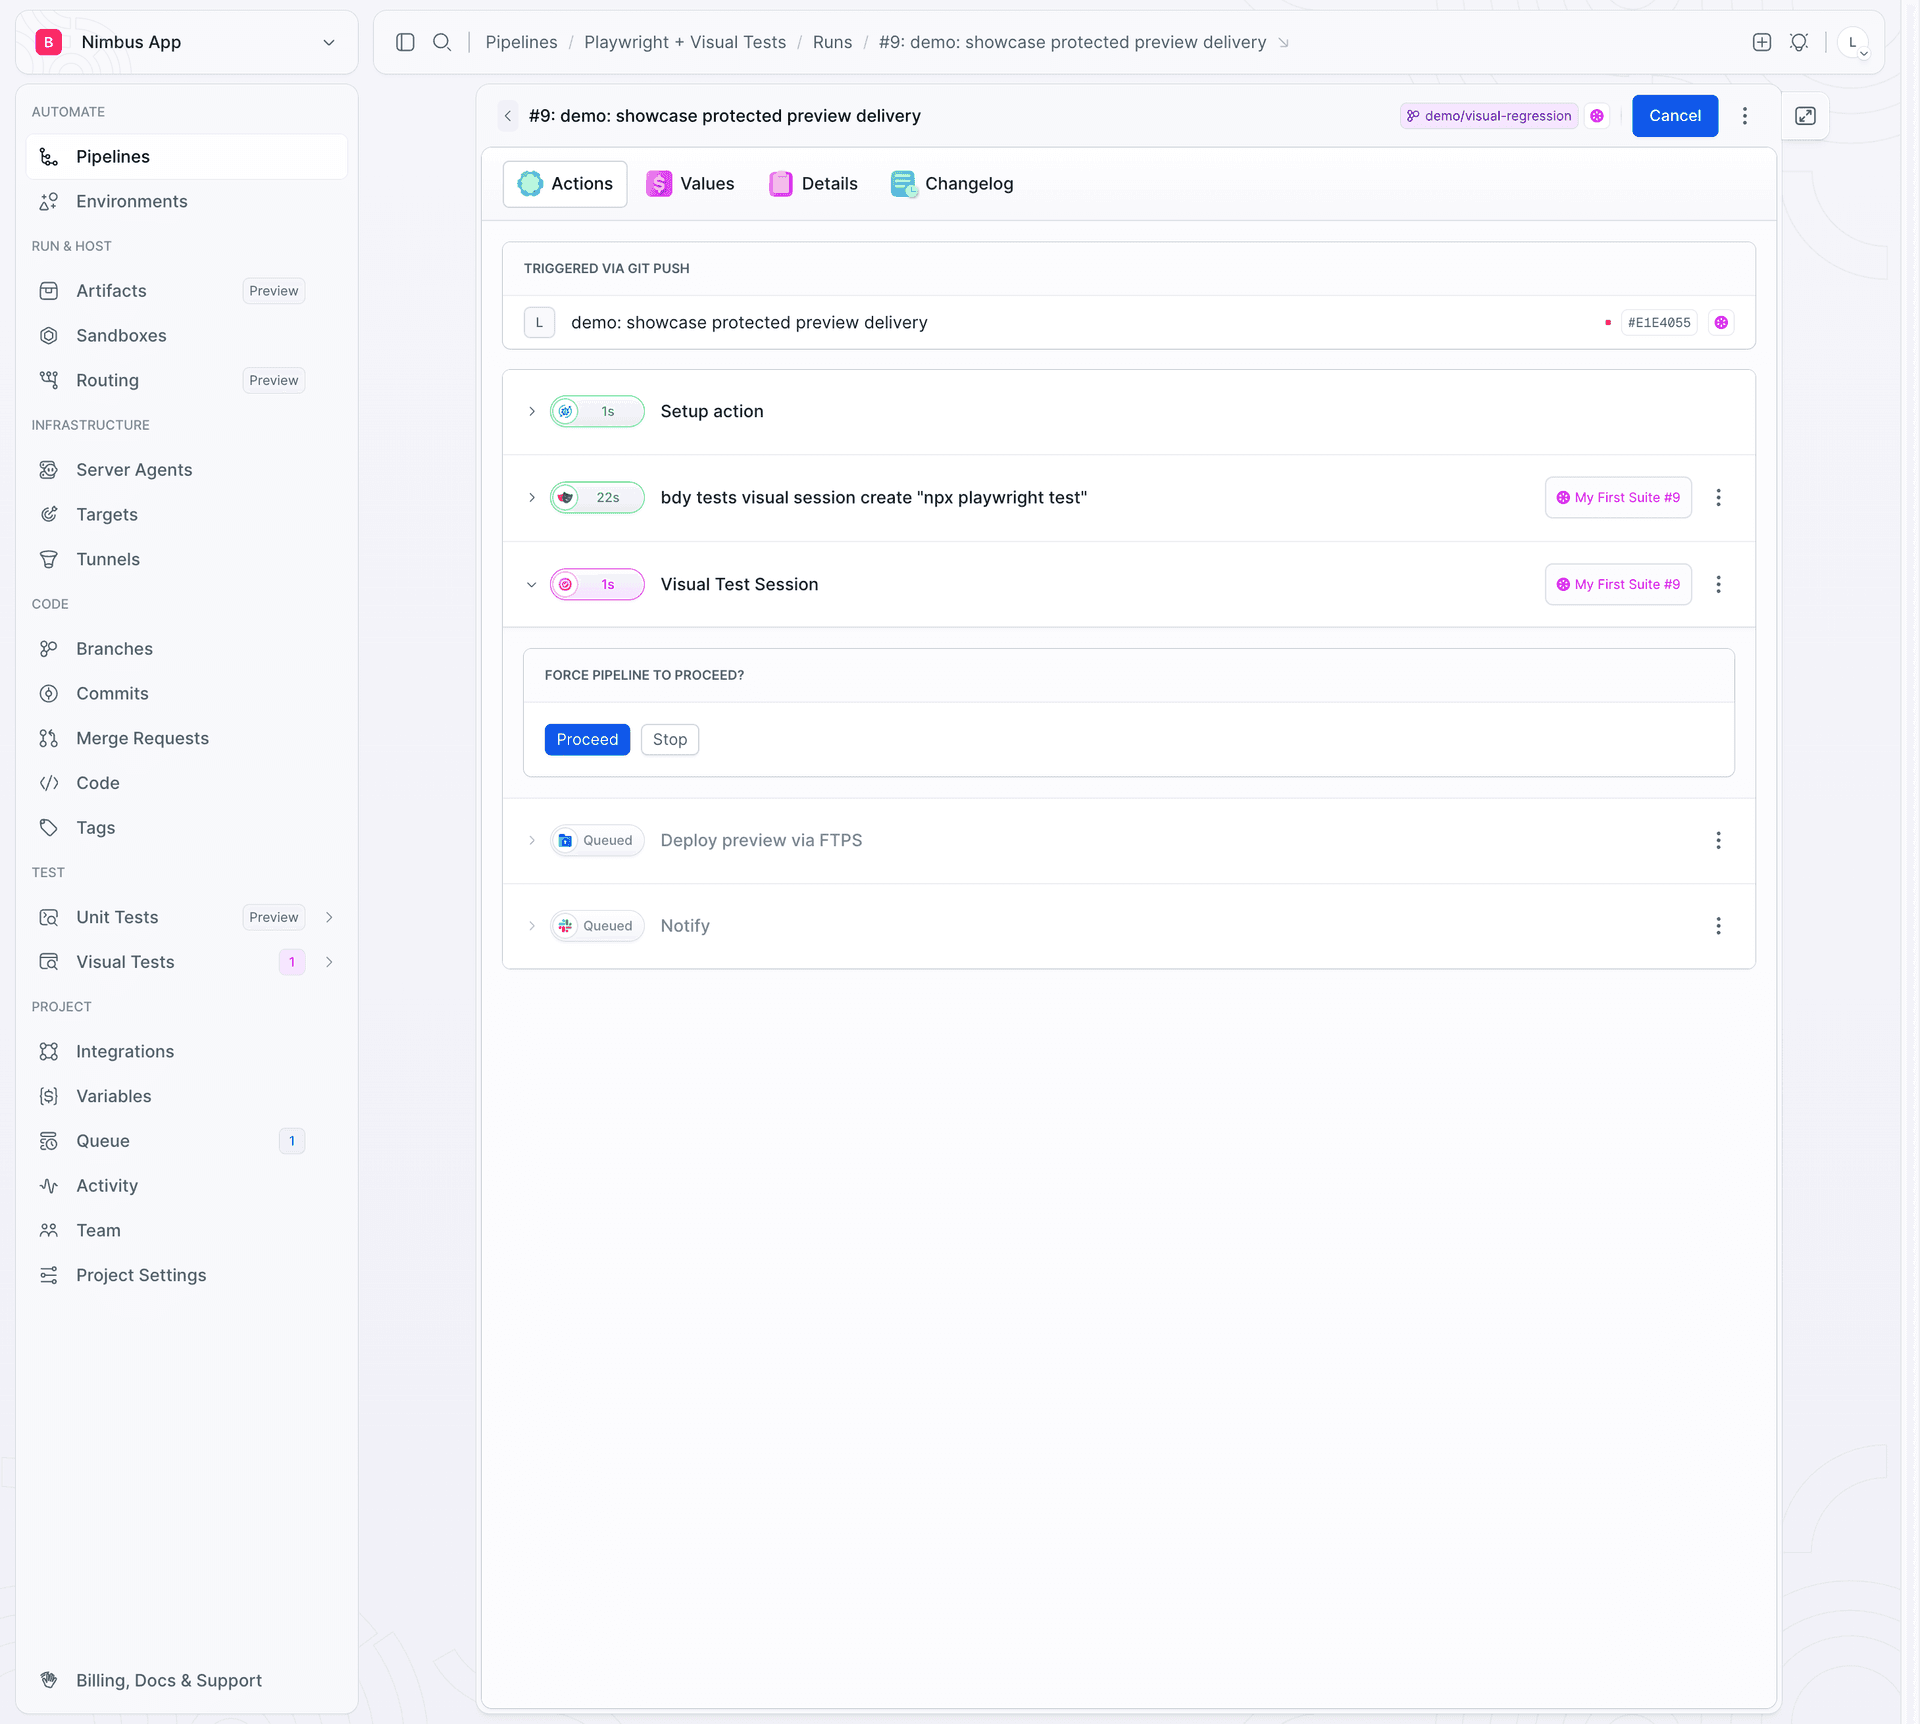Open Project Settings
Screen dimensions: 1920x1724
point(186,1275)
